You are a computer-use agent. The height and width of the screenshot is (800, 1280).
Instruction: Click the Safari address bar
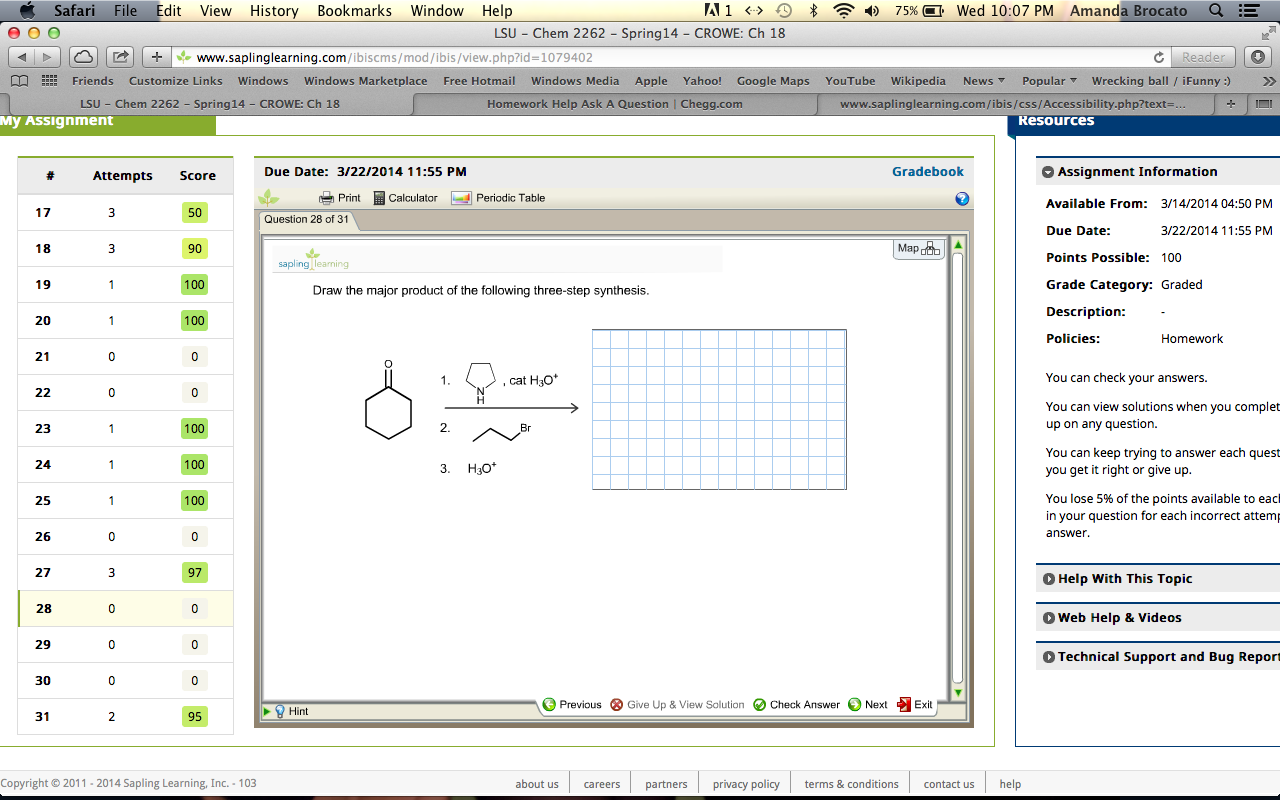pyautogui.click(x=660, y=57)
